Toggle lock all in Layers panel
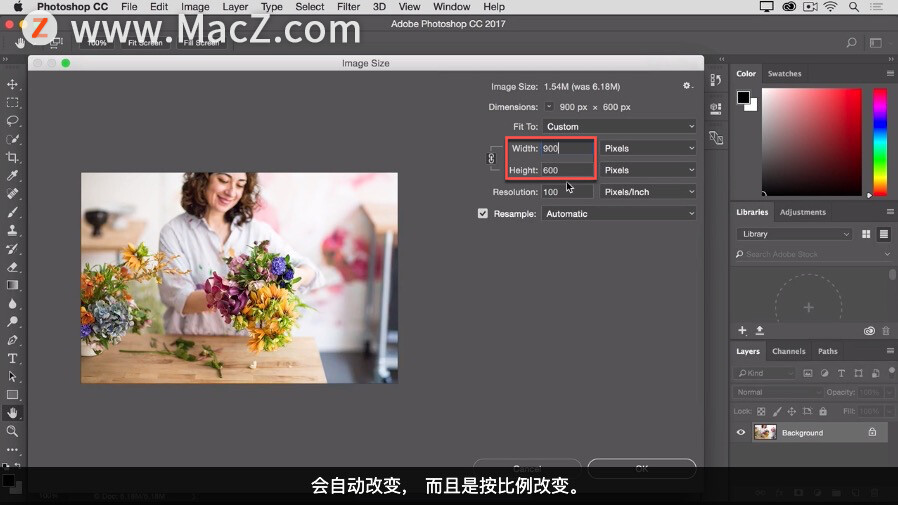The width and height of the screenshot is (898, 505). pos(823,411)
